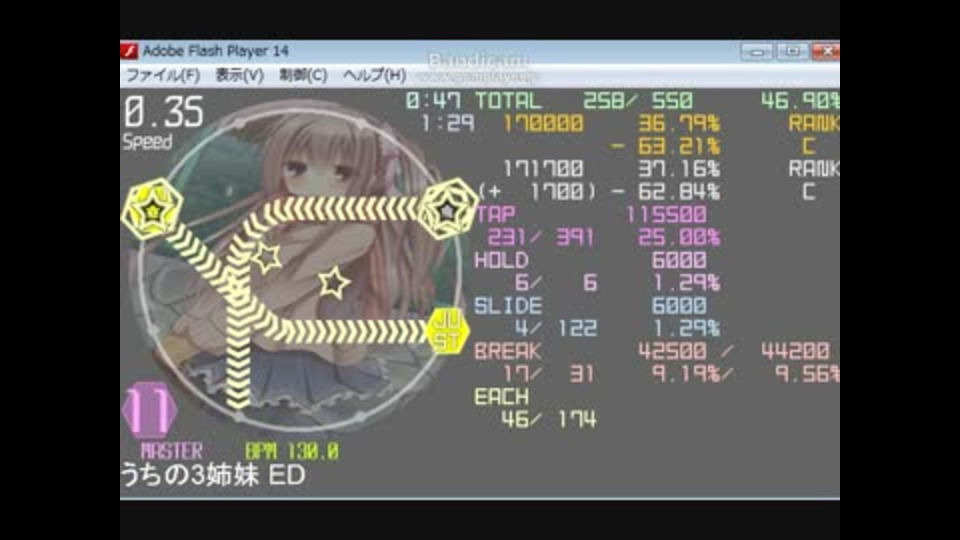Image resolution: width=960 pixels, height=540 pixels.
Task: Click the 36.79% percentage
Action: [x=678, y=124]
